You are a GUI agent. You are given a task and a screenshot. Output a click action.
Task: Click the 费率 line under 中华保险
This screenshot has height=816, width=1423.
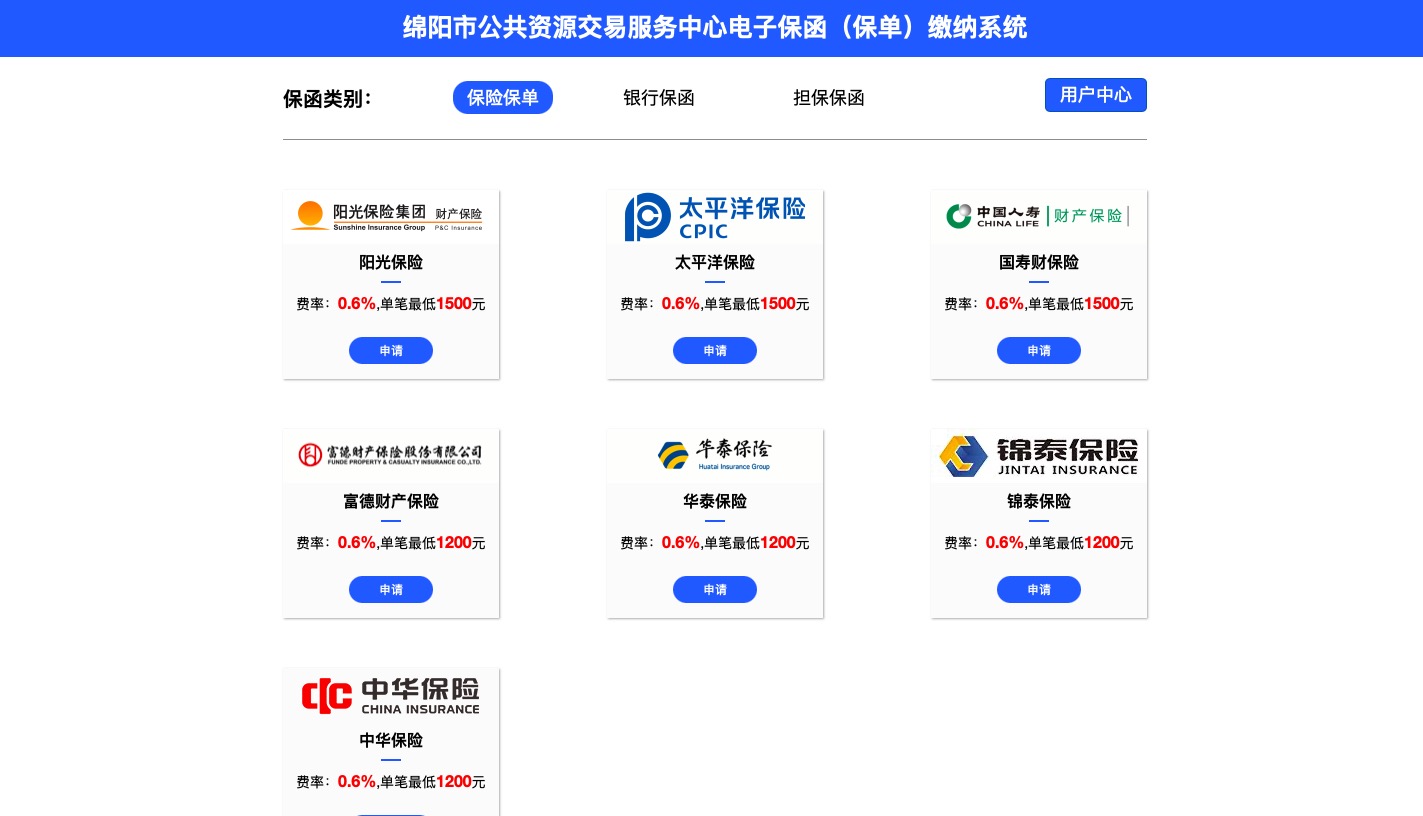coord(391,782)
